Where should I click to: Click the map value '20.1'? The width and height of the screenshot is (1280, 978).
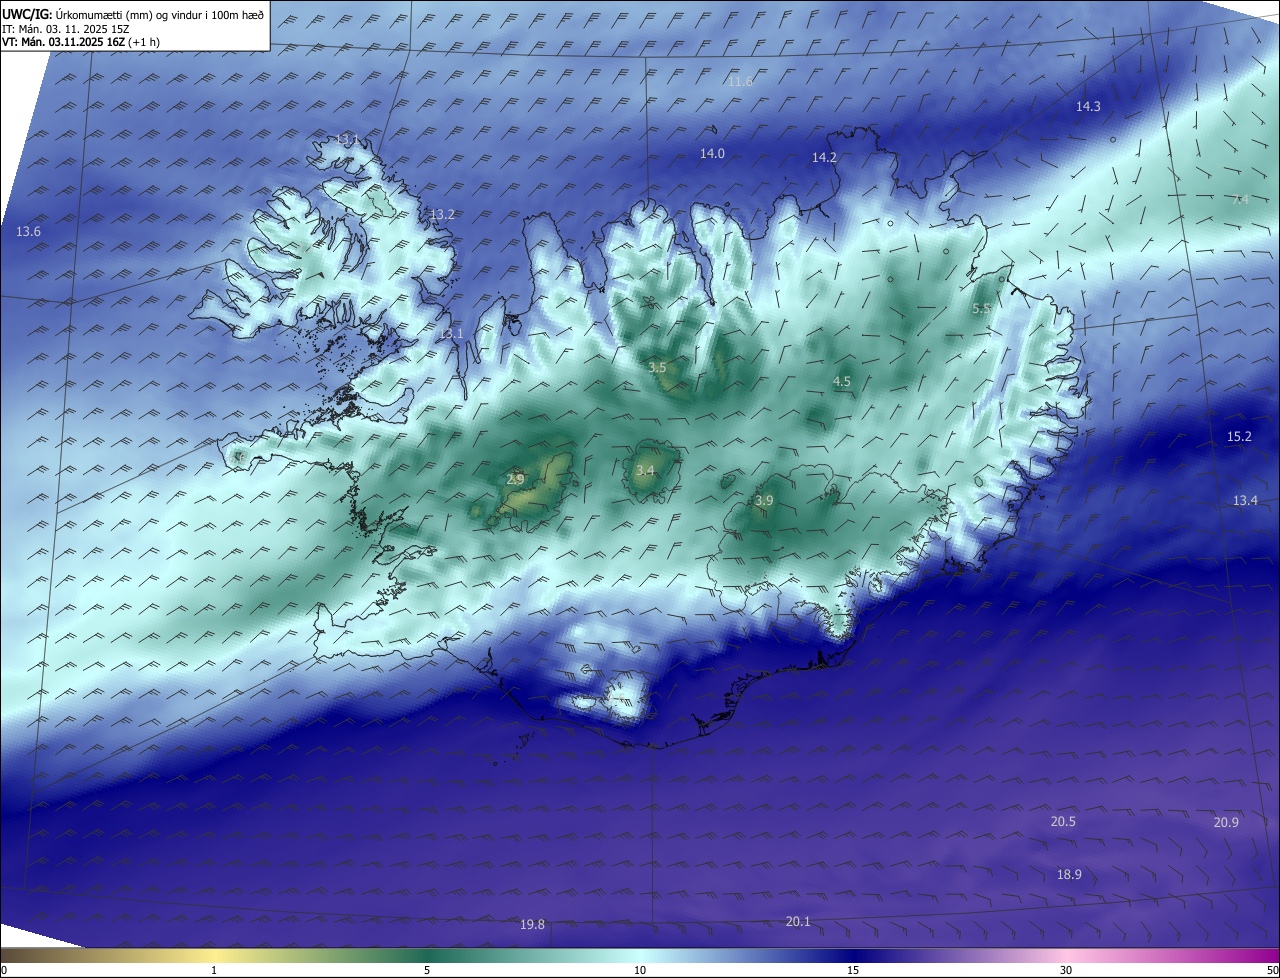click(798, 922)
